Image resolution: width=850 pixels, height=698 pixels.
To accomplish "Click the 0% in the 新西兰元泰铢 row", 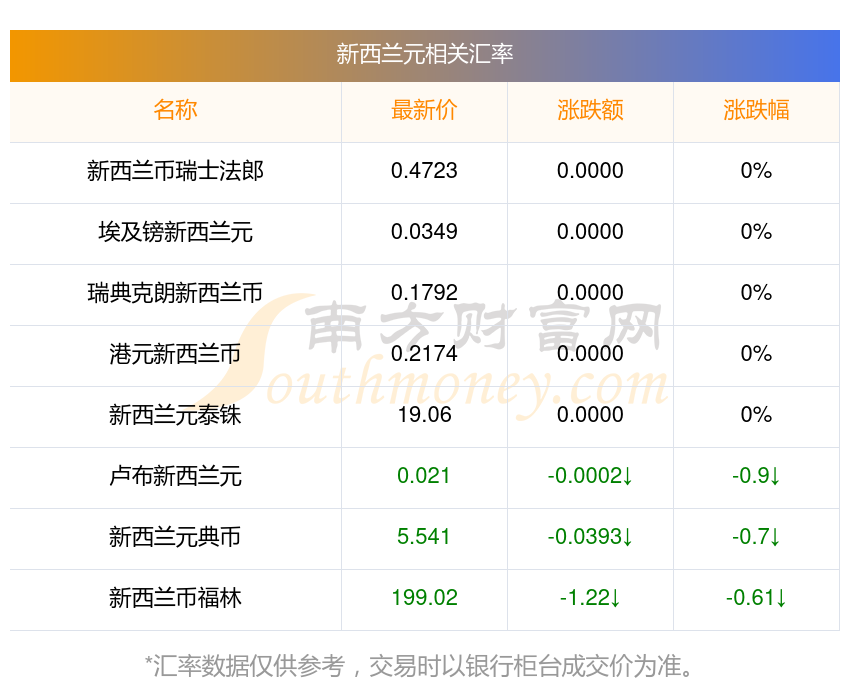I will click(756, 415).
